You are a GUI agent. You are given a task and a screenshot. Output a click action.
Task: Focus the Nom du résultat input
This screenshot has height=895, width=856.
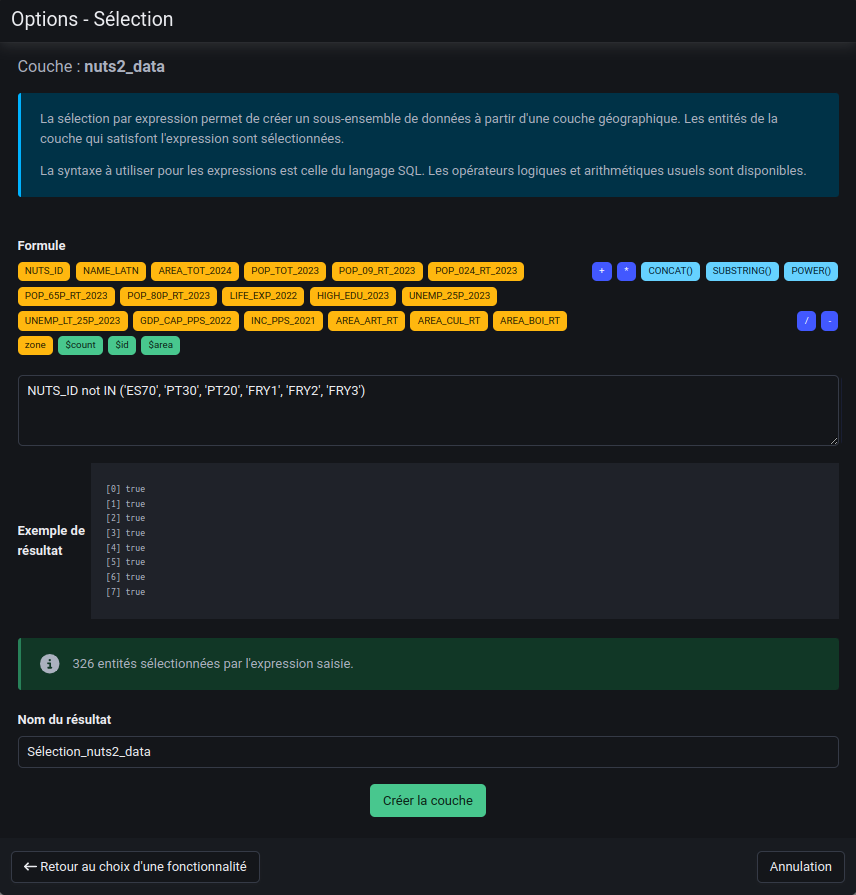428,752
